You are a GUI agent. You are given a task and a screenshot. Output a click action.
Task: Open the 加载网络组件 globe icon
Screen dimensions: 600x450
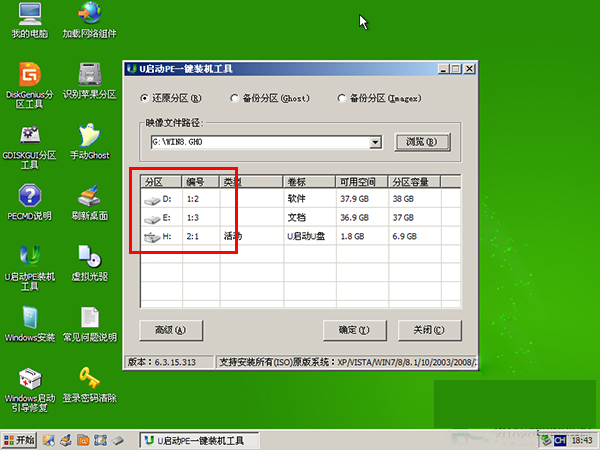tap(90, 20)
